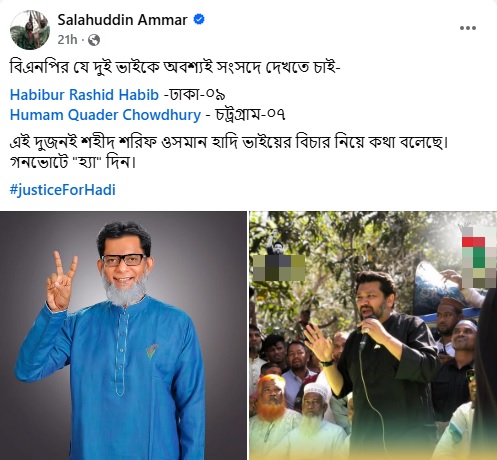Image resolution: width=497 pixels, height=460 pixels.
Task: Click the blurred flag logo in rally photo
Action: pyautogui.click(x=479, y=257)
